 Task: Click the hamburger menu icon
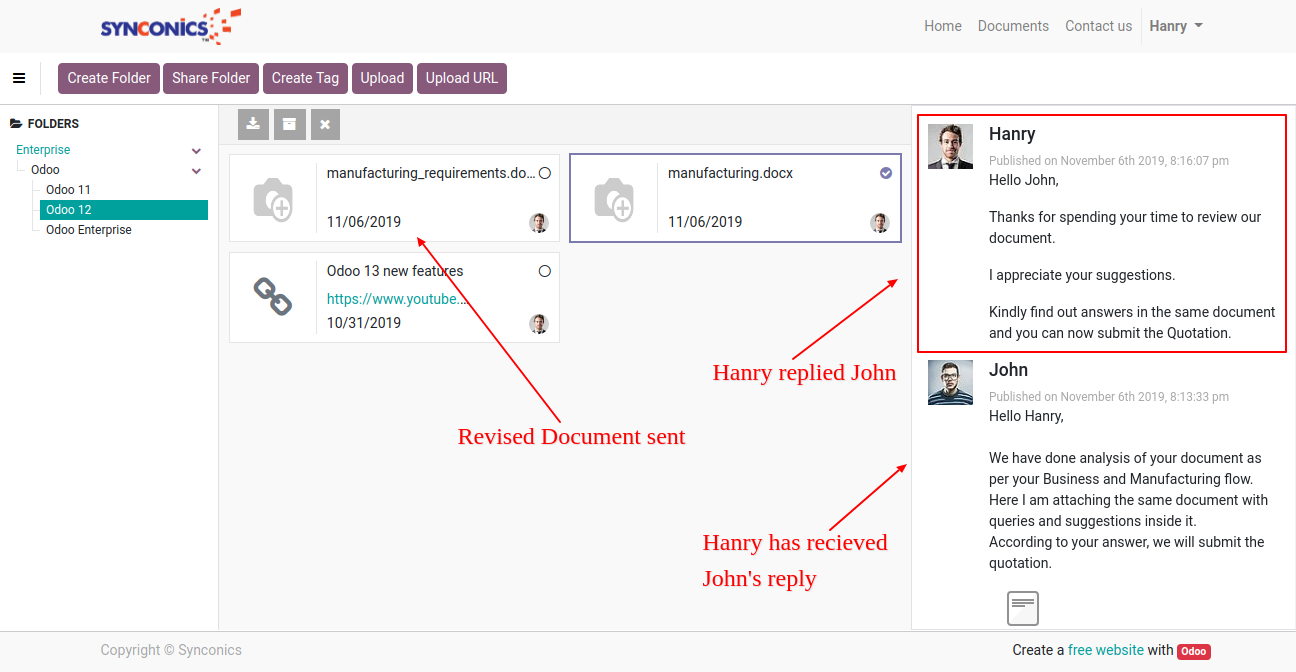[19, 78]
